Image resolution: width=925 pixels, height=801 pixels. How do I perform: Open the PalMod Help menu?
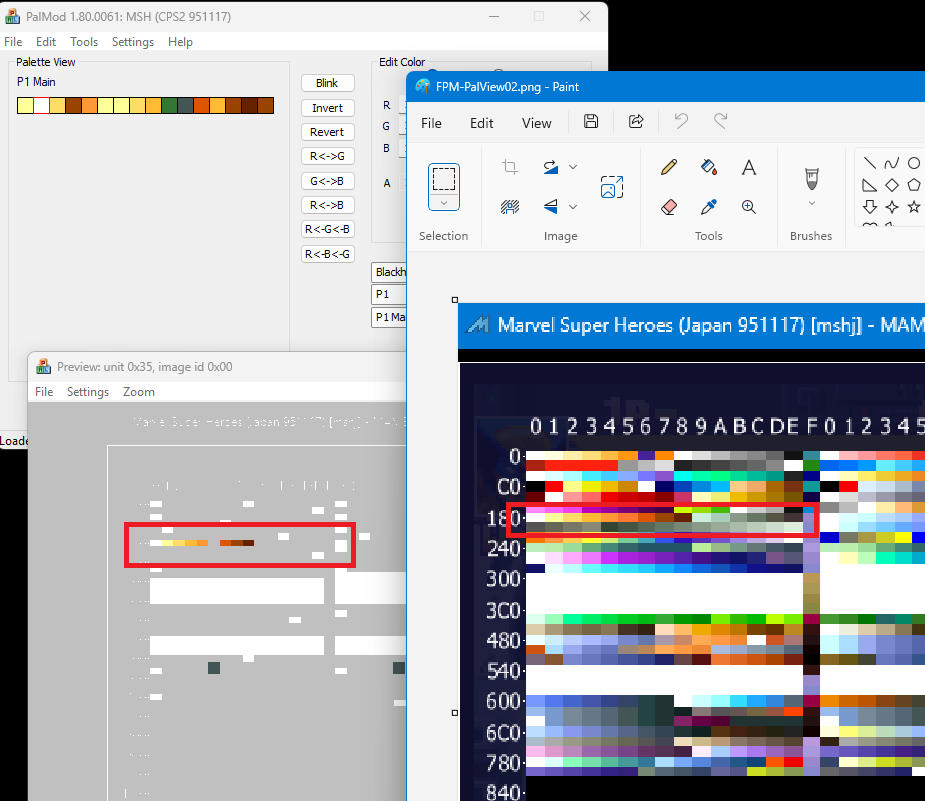(x=180, y=42)
